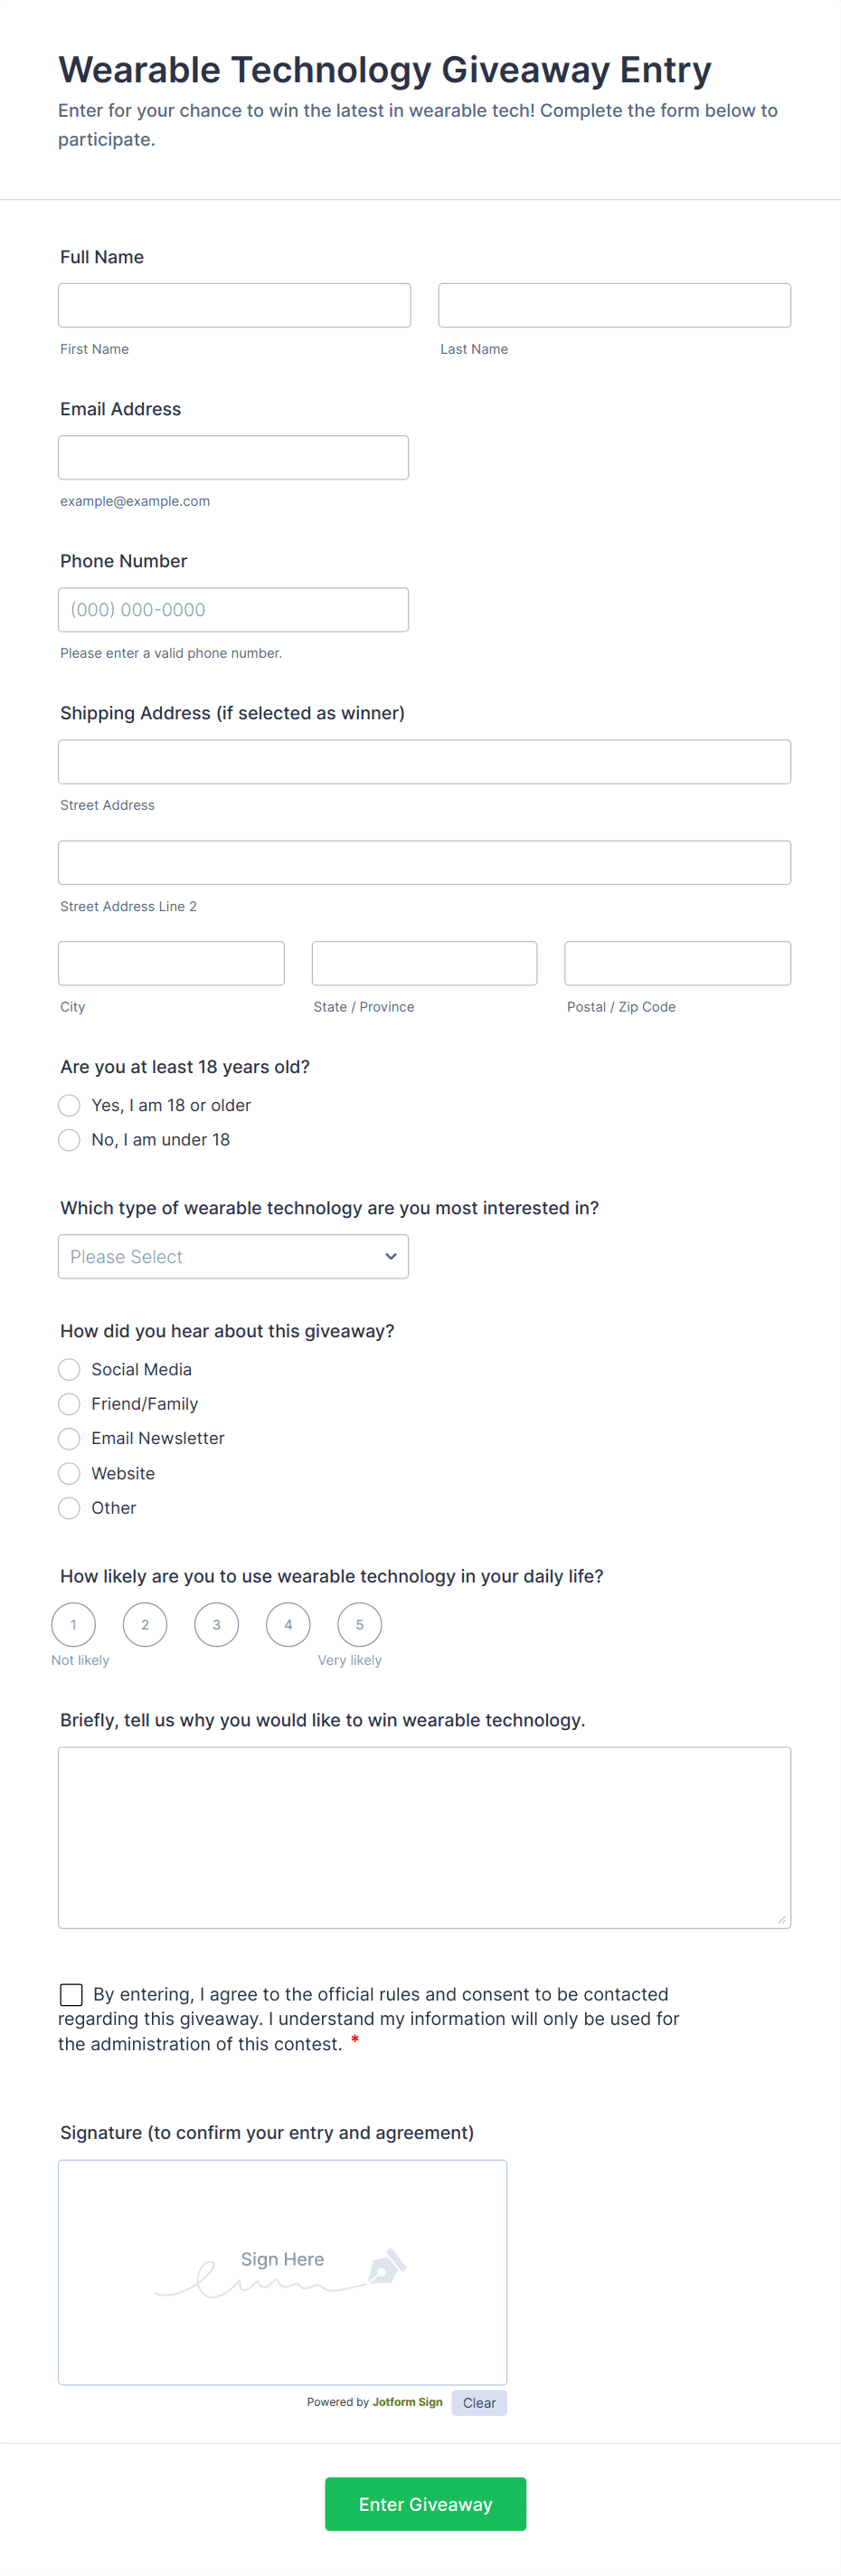Open the wearable technology type dropdown

233,1256
